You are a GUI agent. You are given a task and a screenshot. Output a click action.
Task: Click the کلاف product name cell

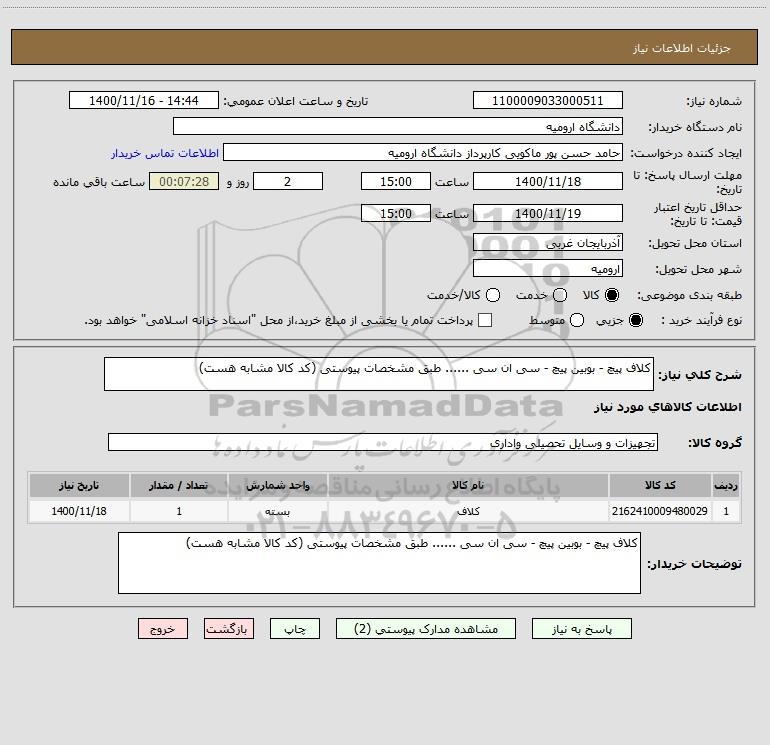(468, 511)
